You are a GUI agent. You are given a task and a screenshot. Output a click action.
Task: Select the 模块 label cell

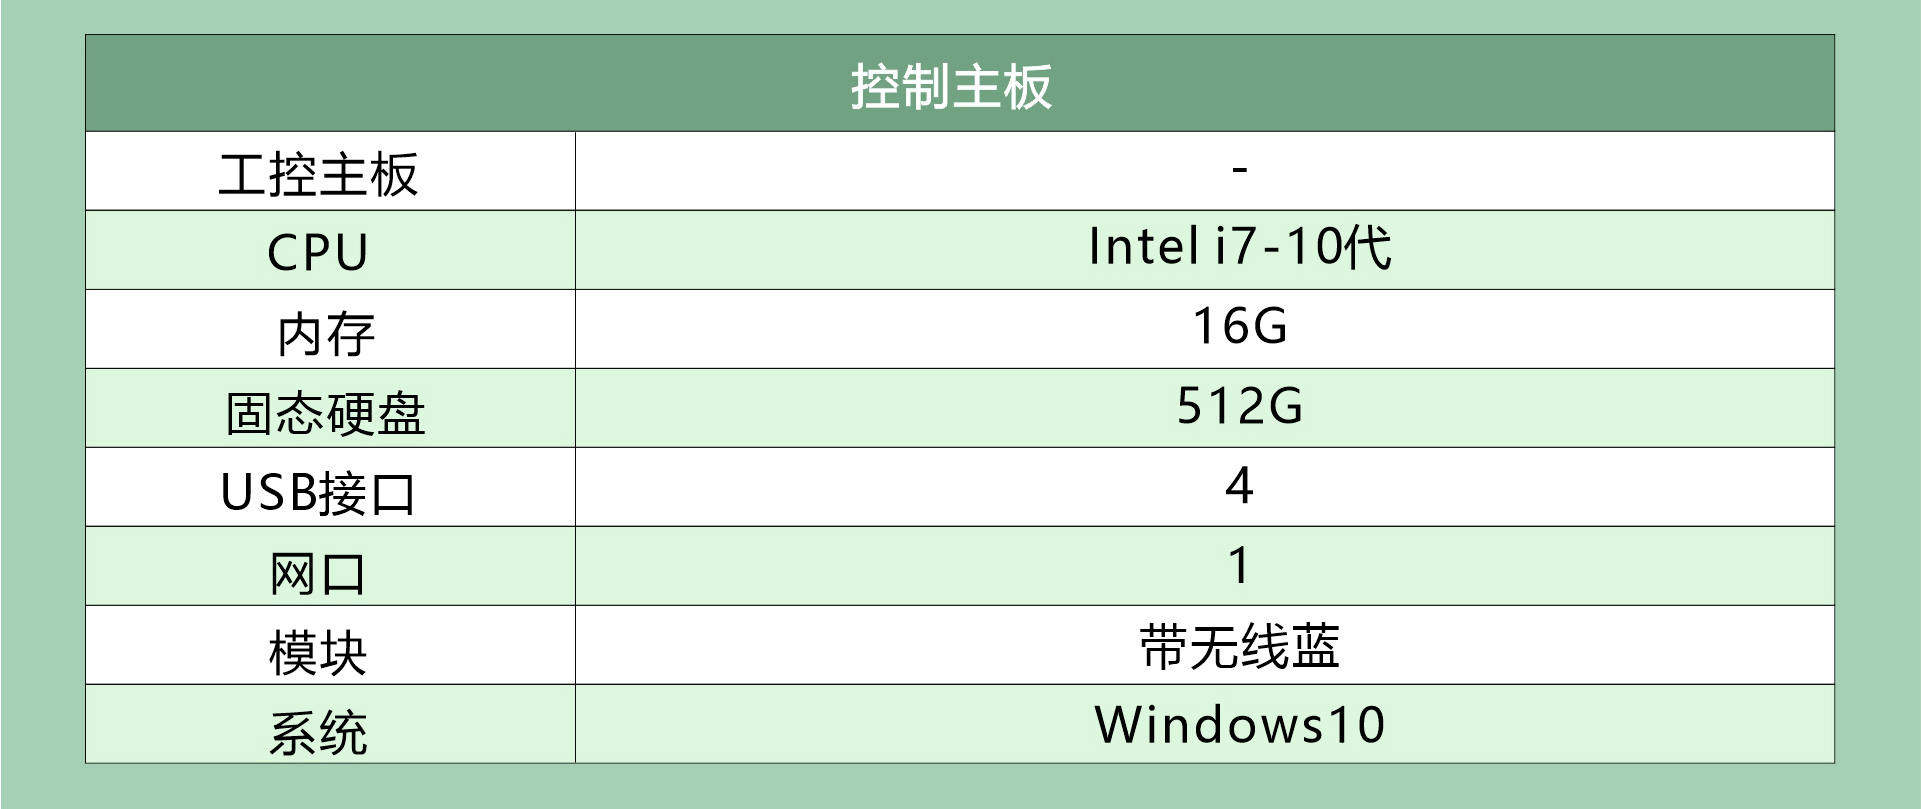click(x=318, y=652)
